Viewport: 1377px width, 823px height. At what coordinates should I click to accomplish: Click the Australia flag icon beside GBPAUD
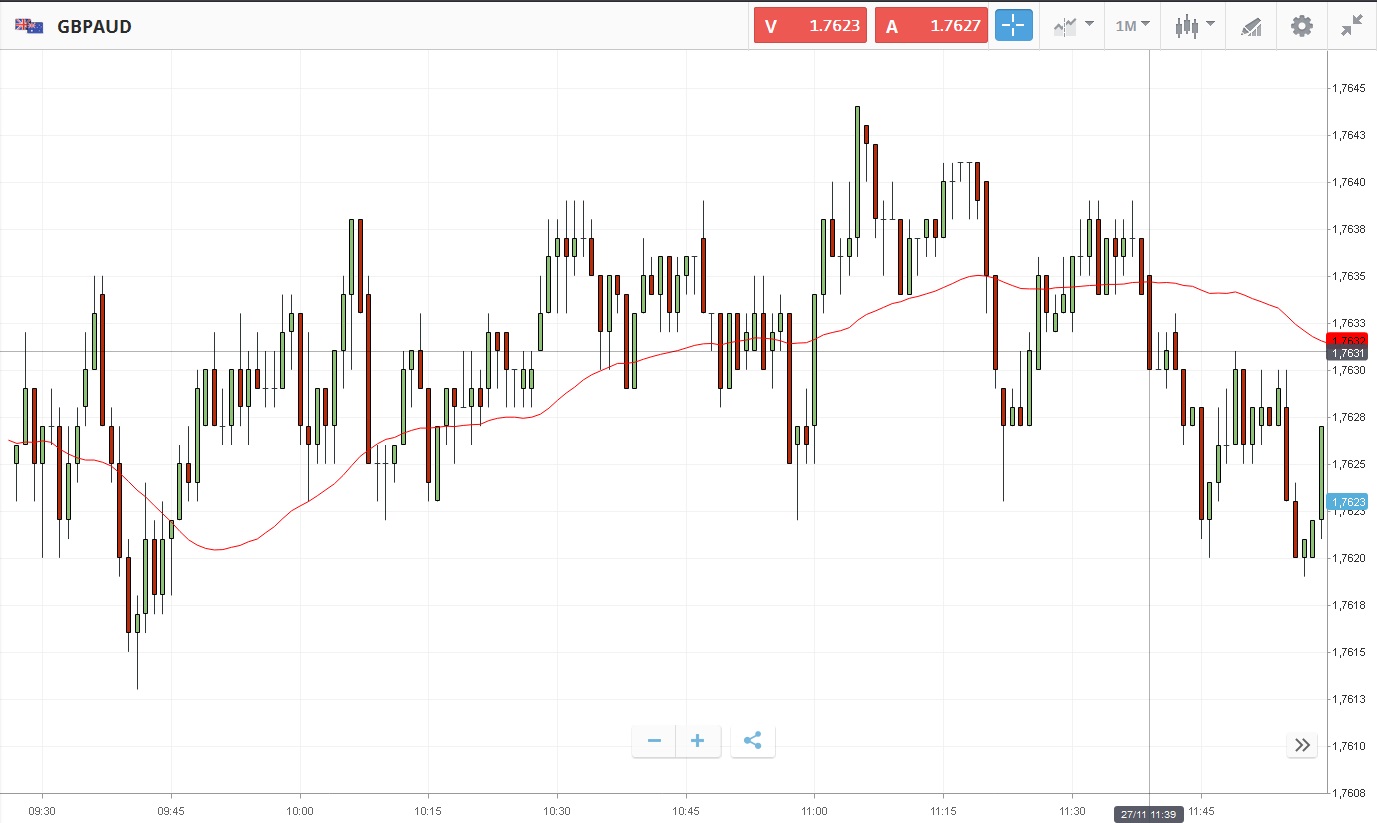coord(28,26)
